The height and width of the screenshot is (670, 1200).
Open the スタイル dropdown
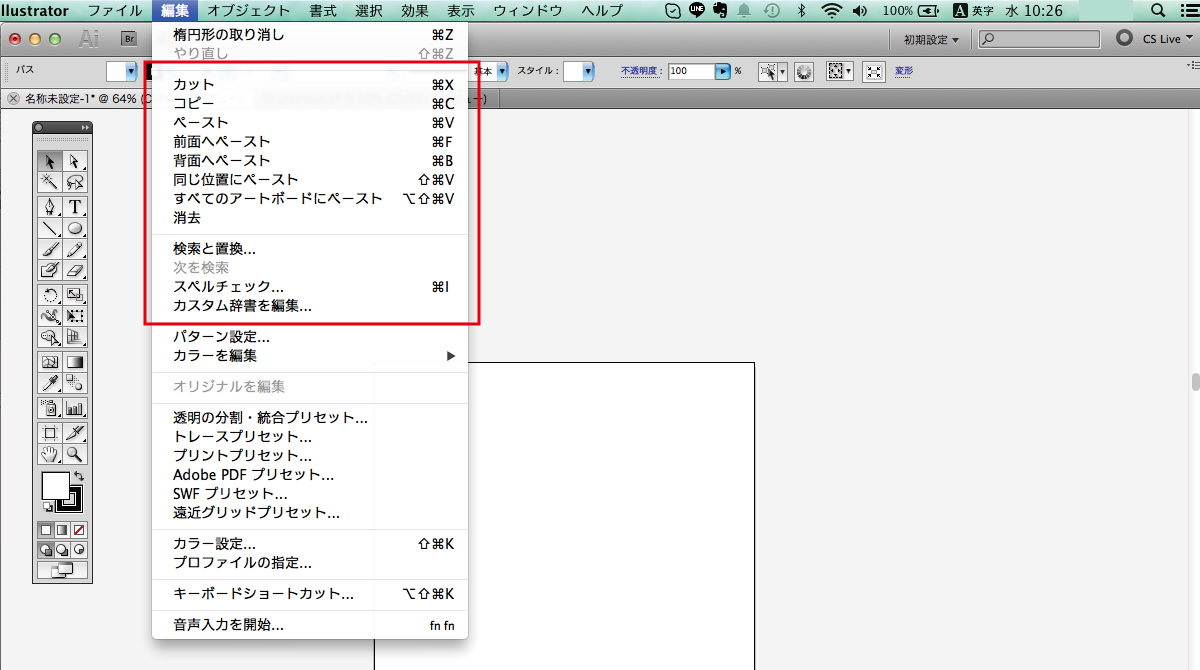(588, 72)
